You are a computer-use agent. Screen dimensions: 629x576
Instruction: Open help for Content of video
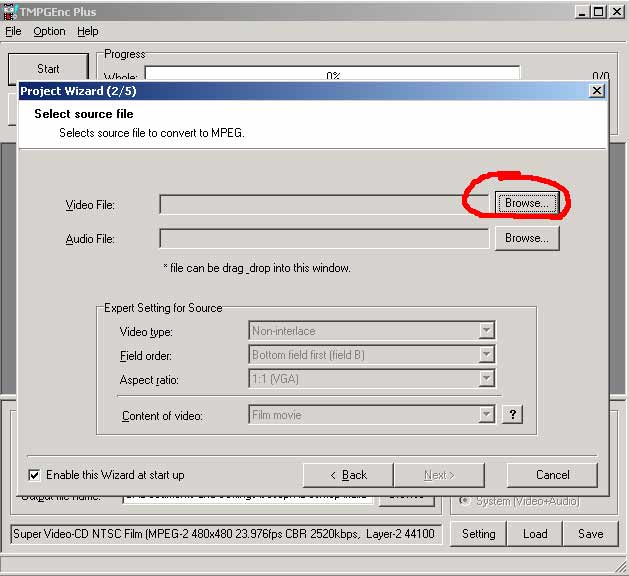513,414
